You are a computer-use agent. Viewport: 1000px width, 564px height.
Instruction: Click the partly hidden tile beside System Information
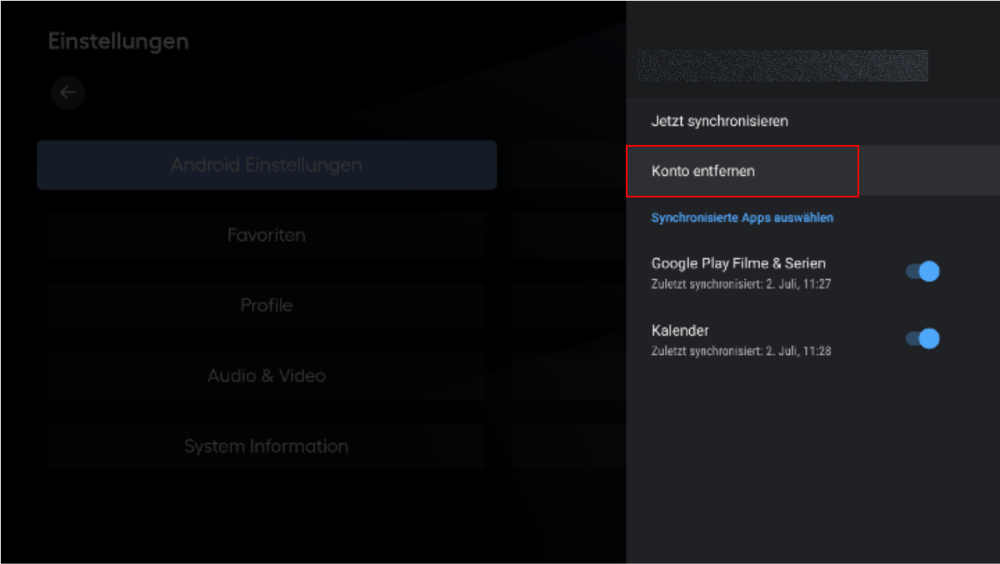click(570, 446)
